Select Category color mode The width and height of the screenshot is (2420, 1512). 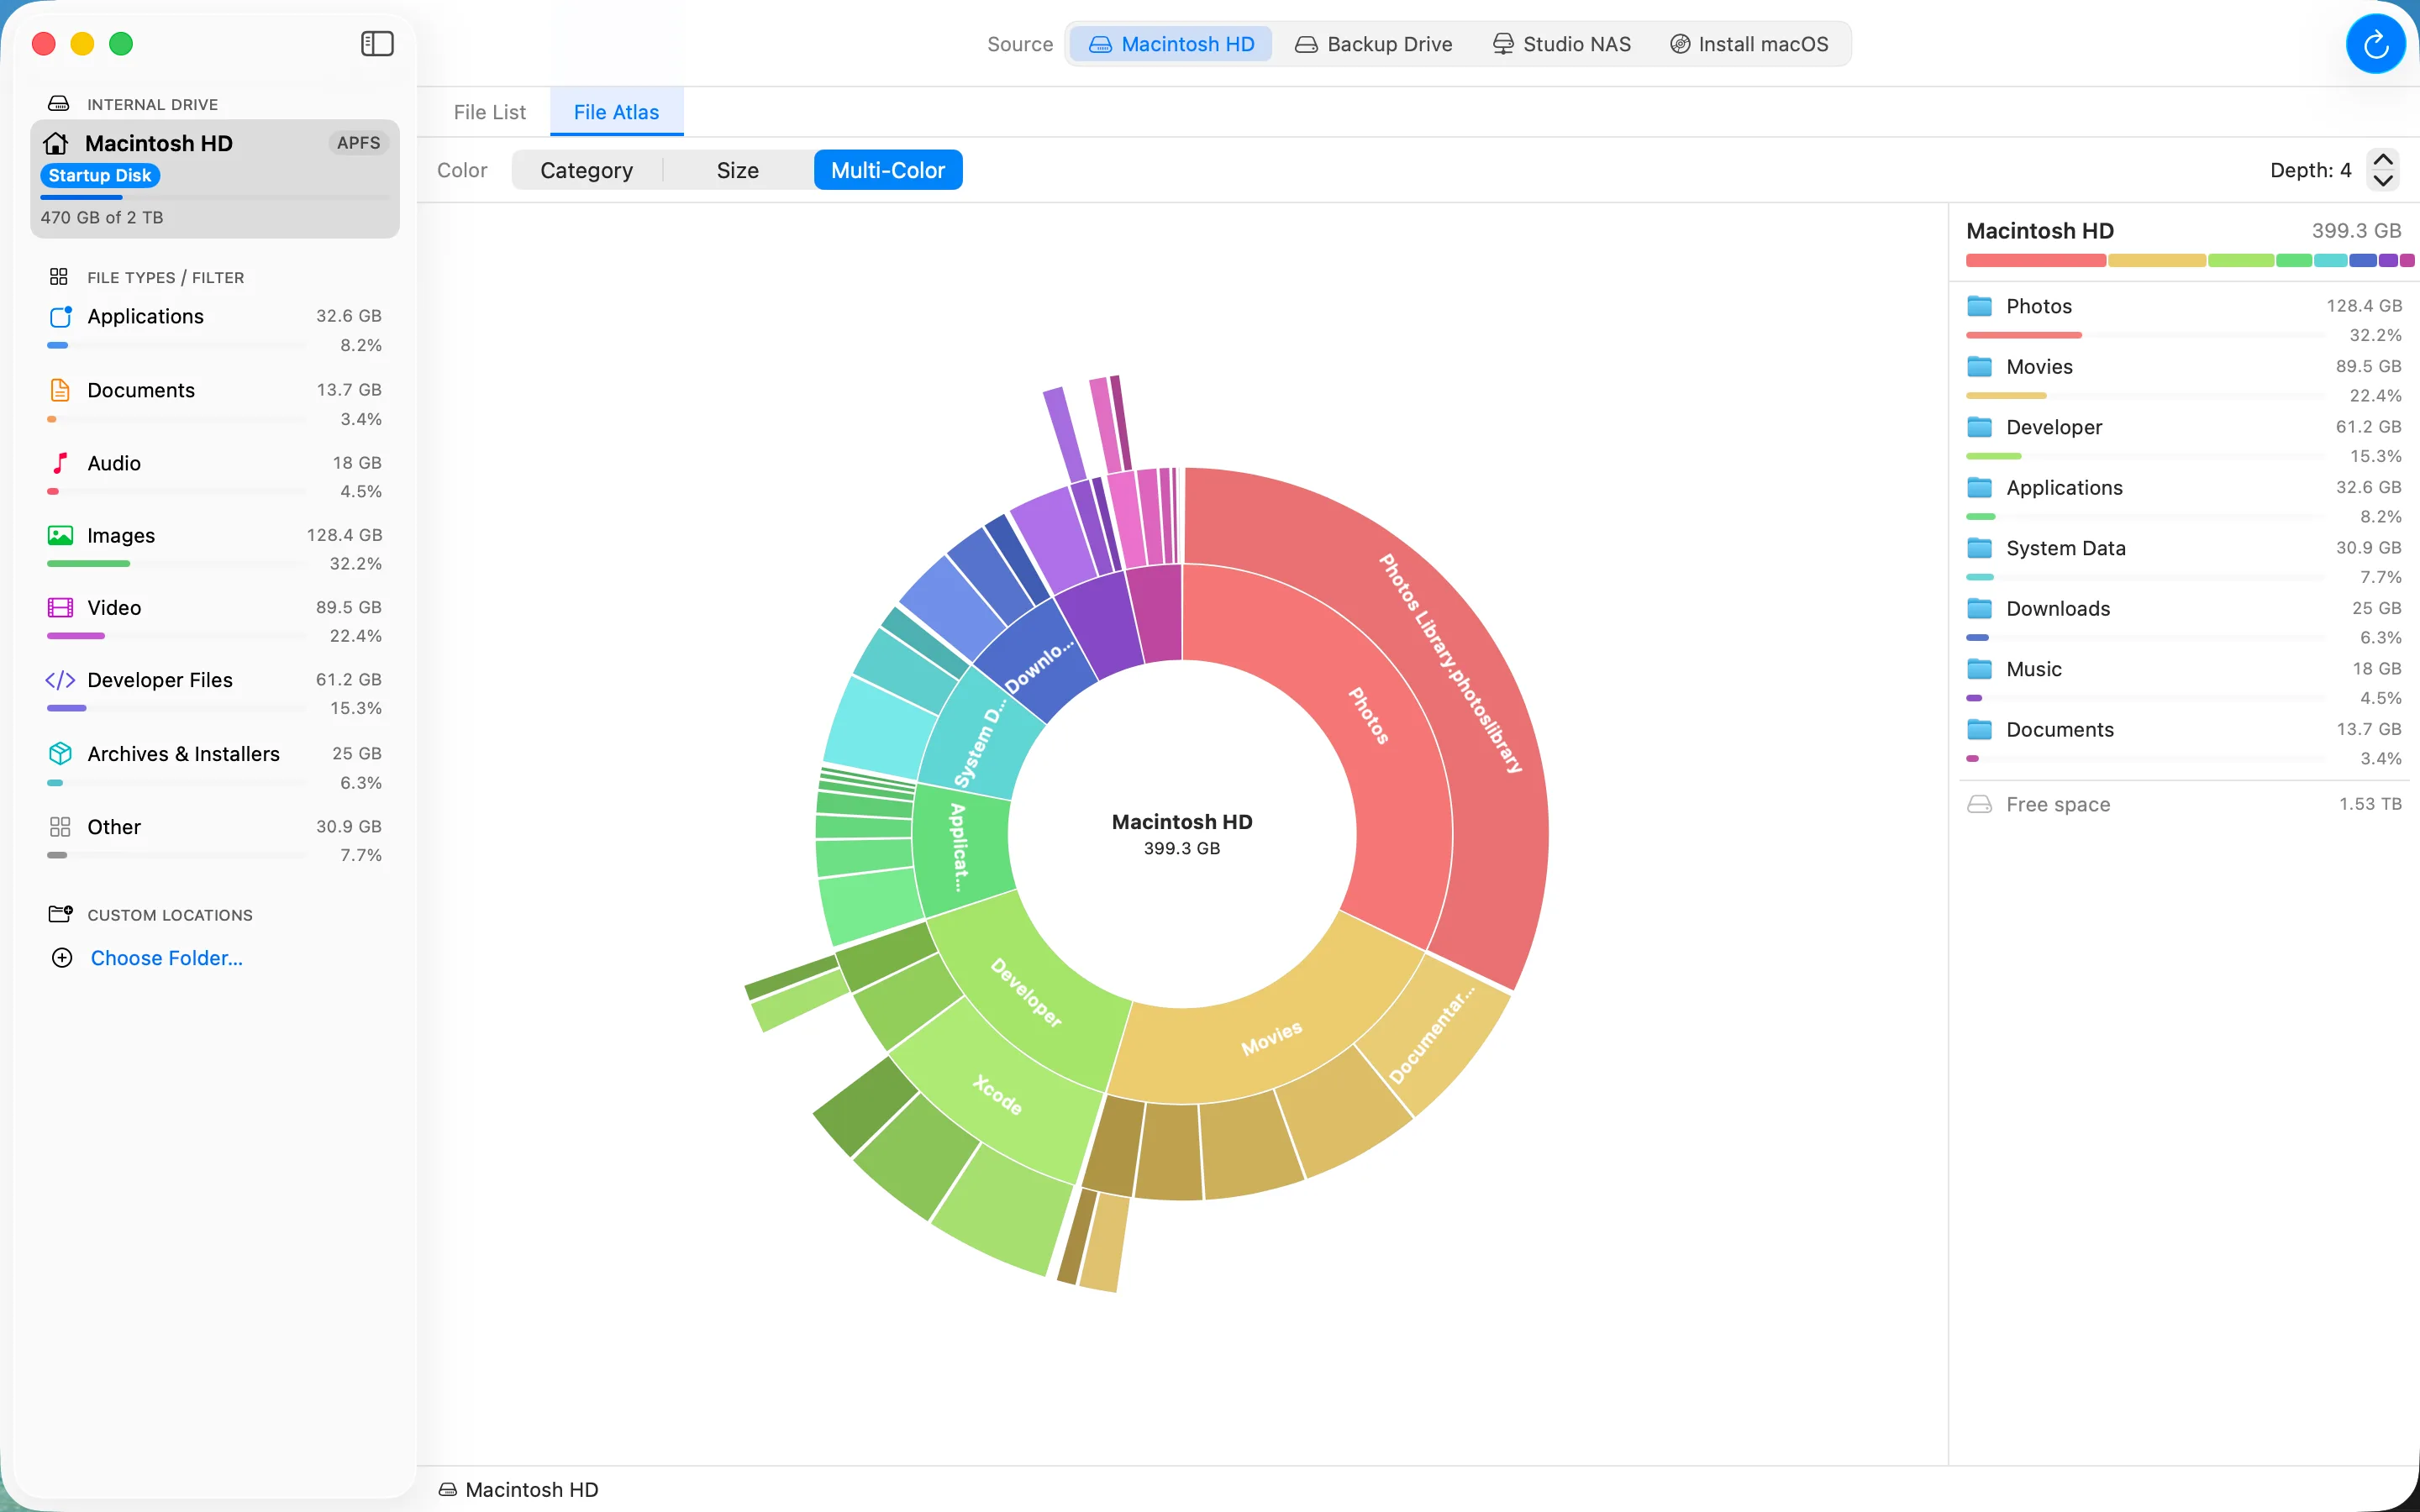[587, 170]
